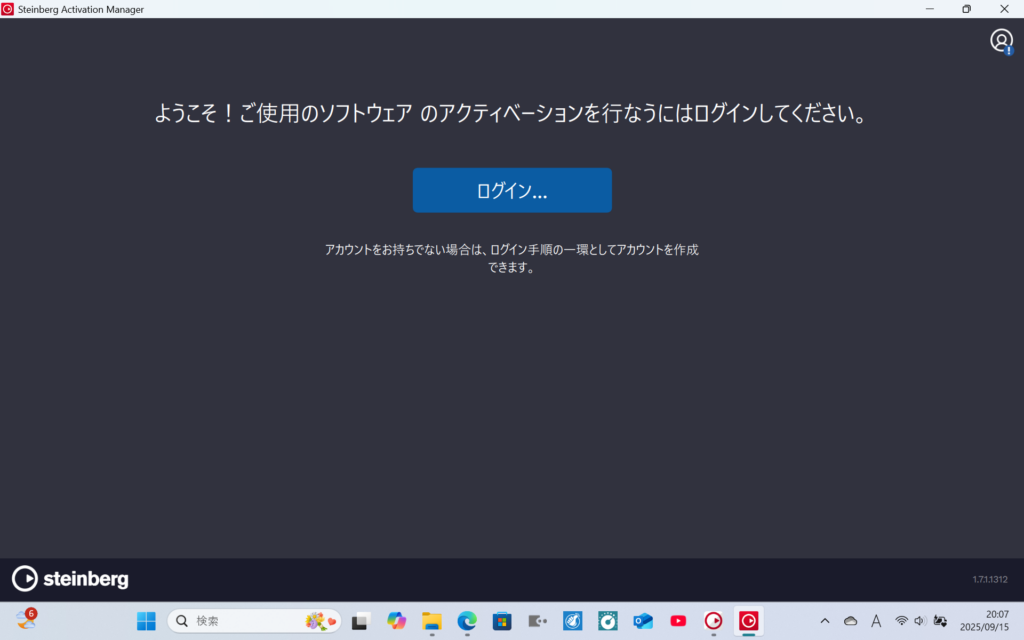Open Wi-Fi network quick settings
The height and width of the screenshot is (640, 1024).
click(902, 621)
